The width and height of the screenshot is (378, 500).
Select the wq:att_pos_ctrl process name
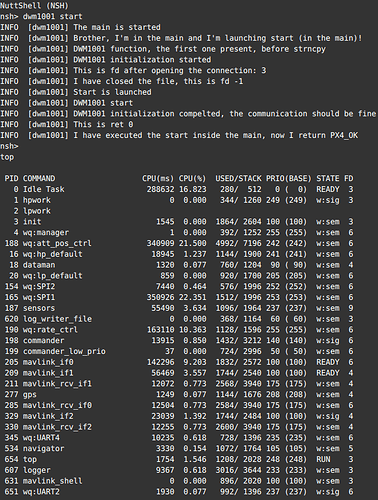(x=57, y=243)
